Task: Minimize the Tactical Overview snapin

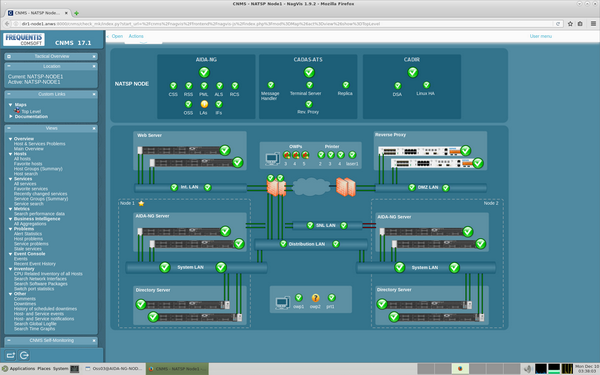Action: point(9,56)
